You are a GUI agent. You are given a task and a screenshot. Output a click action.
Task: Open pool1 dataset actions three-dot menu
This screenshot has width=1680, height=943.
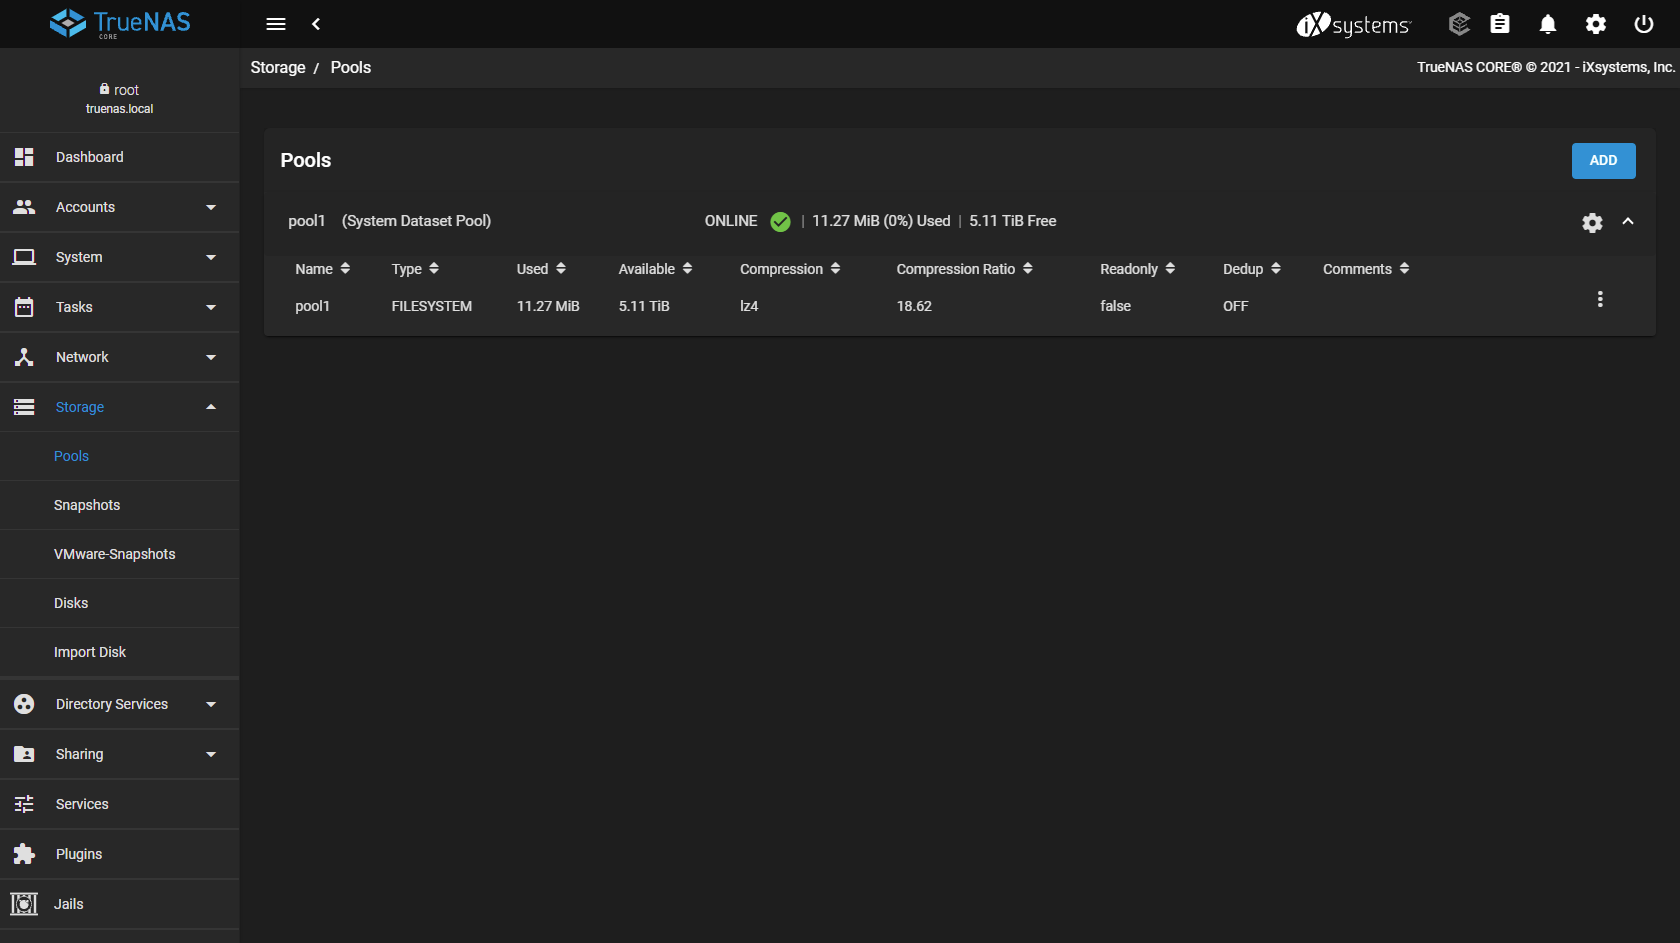click(1600, 299)
